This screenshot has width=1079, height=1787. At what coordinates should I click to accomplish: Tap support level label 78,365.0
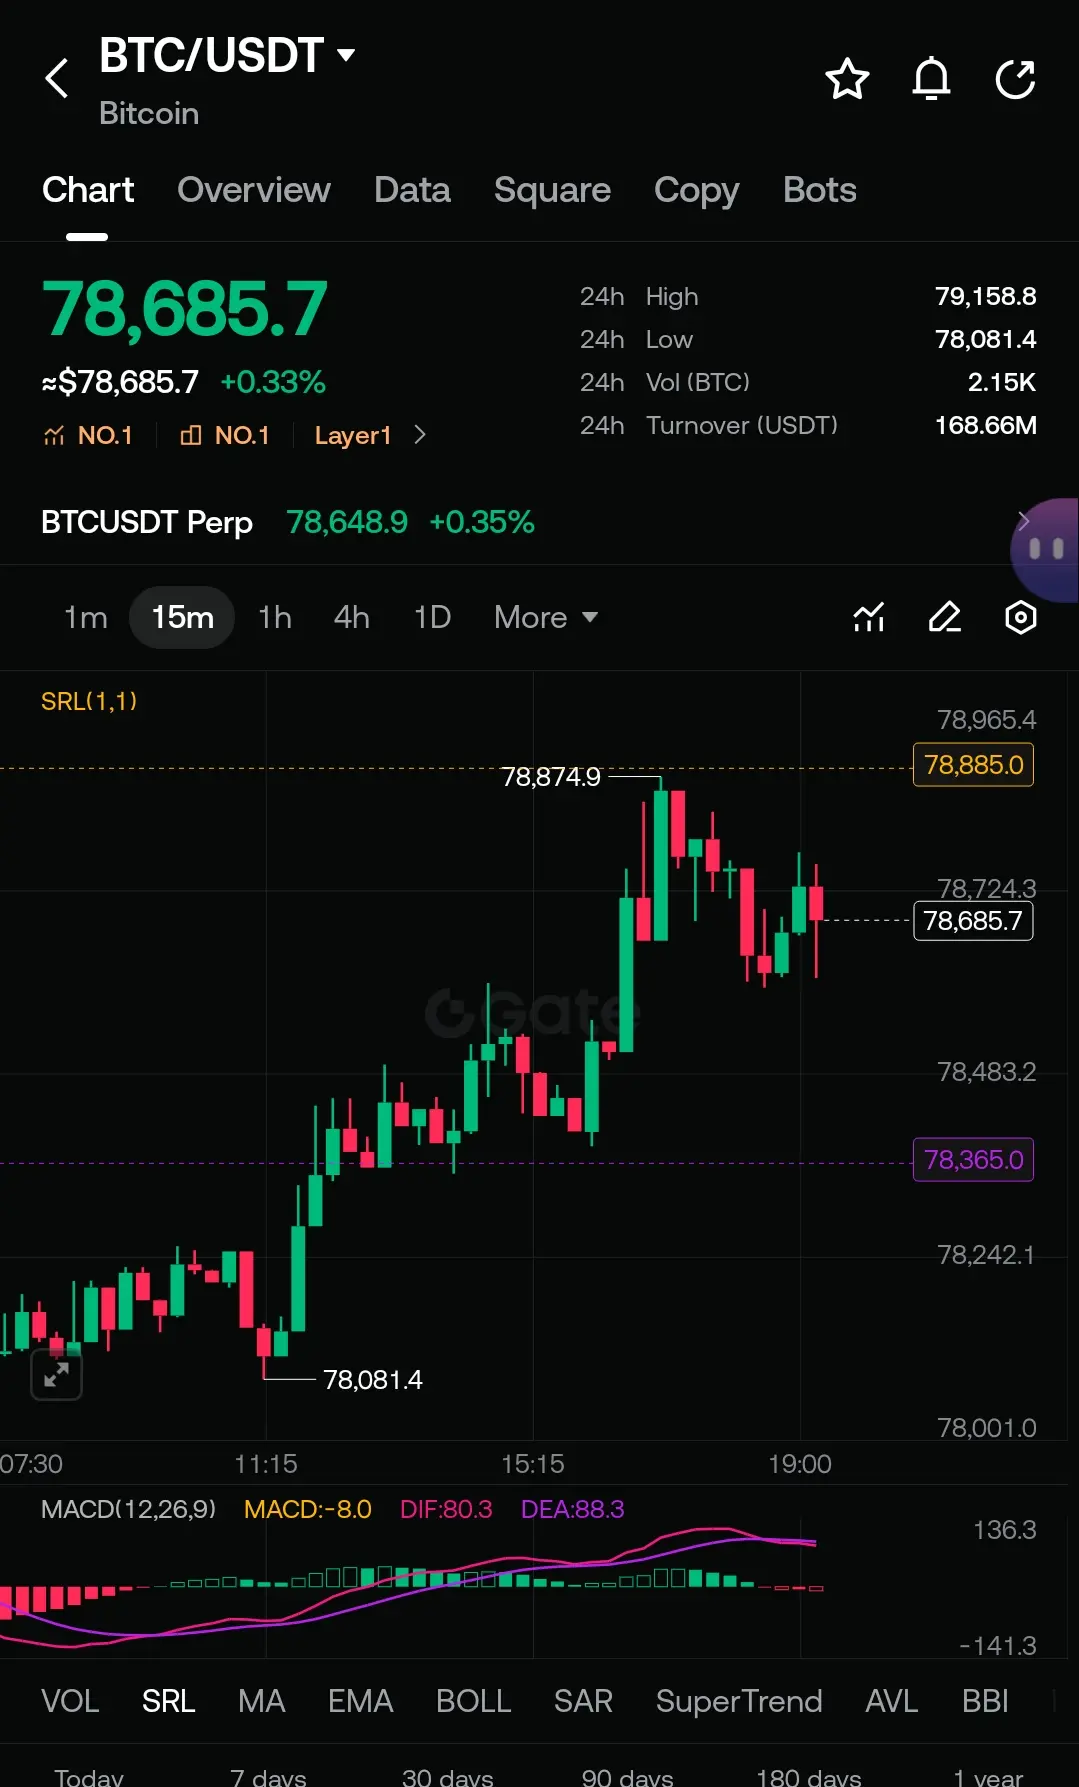coord(973,1160)
